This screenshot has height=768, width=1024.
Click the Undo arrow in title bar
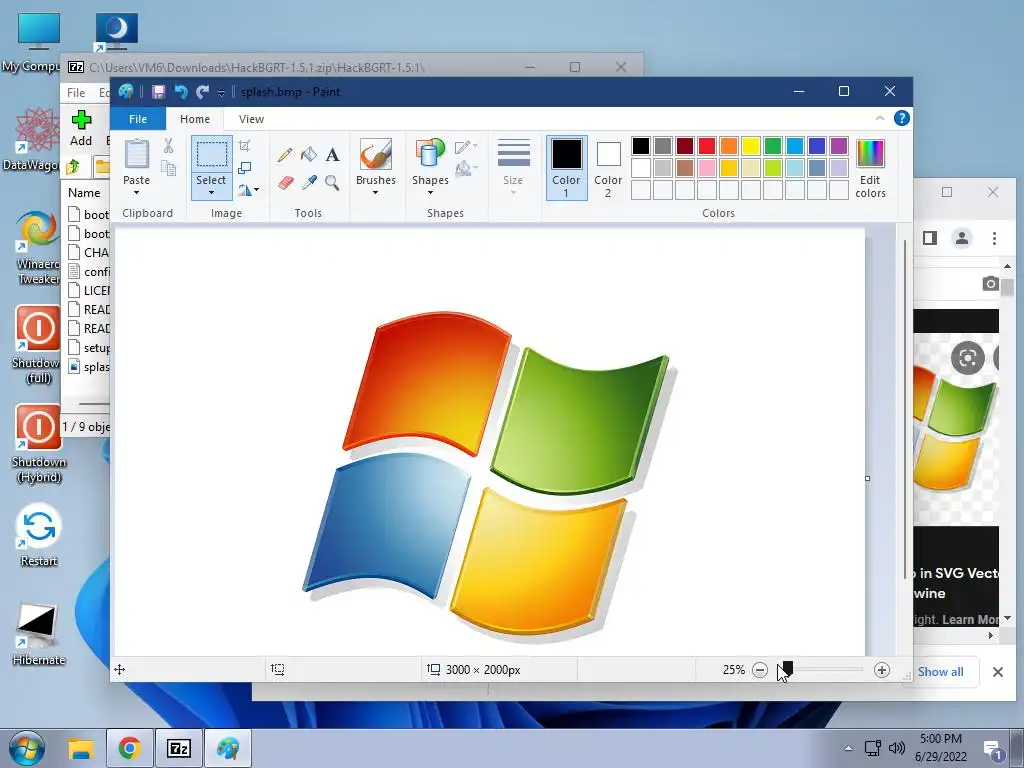click(x=181, y=92)
